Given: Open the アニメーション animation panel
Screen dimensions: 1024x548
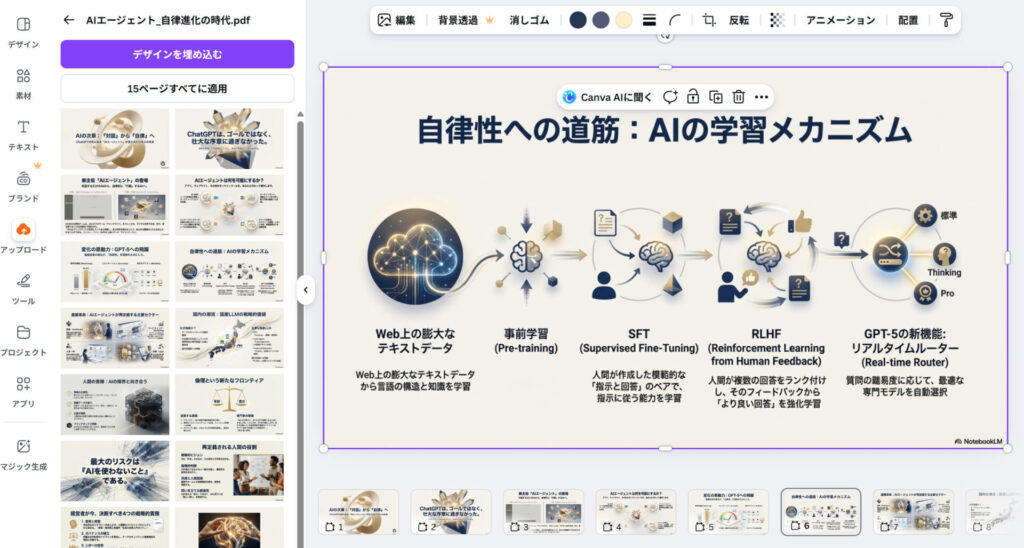Looking at the screenshot, I should (x=840, y=20).
